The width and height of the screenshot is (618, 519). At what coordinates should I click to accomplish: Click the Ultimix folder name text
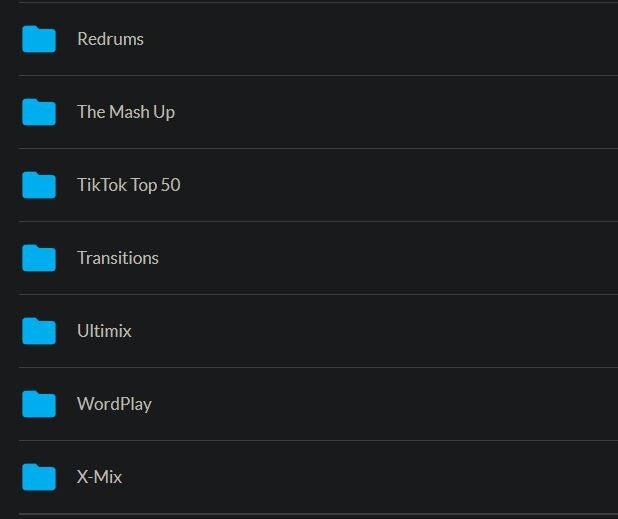(x=104, y=331)
